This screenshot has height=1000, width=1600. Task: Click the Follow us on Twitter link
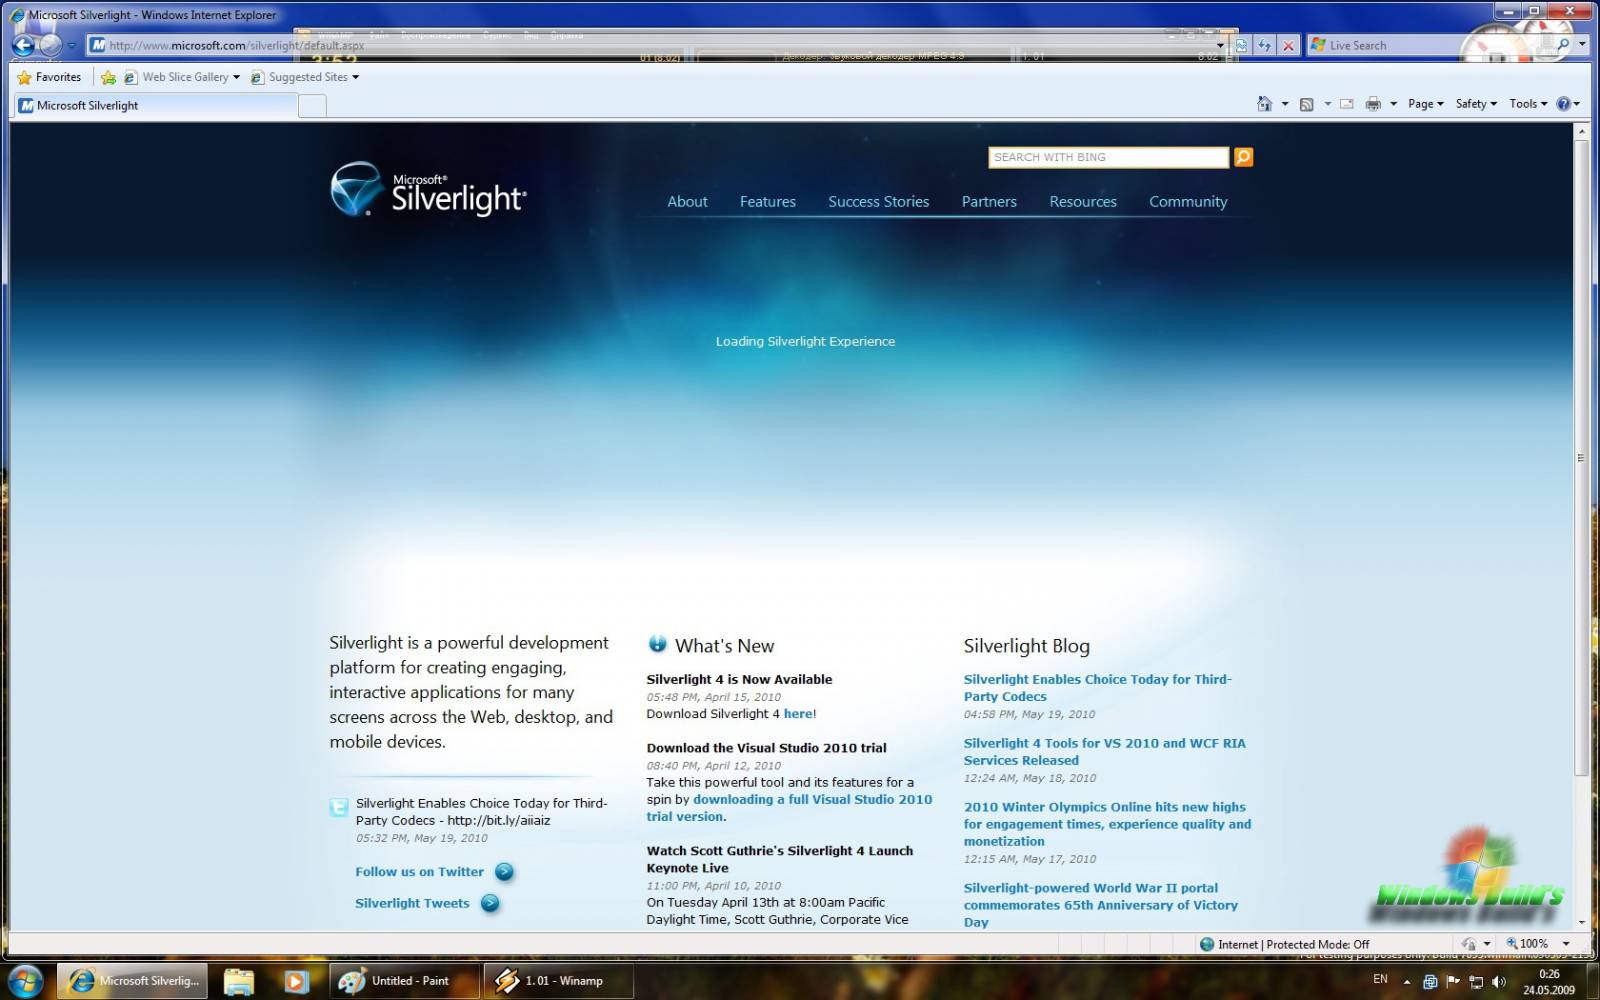[419, 872]
